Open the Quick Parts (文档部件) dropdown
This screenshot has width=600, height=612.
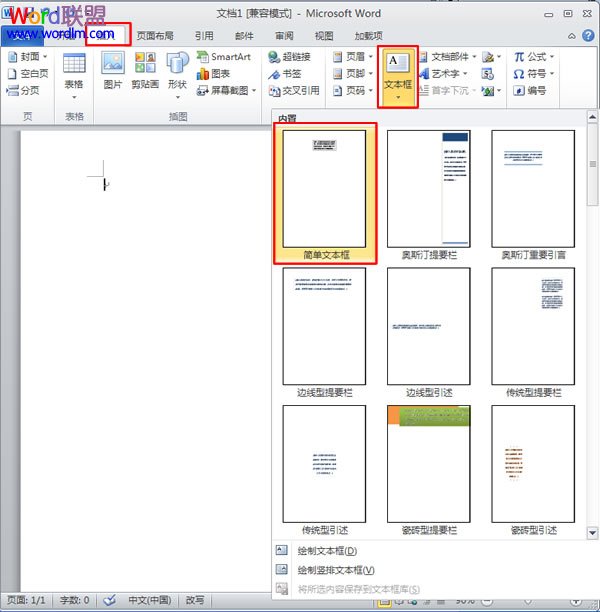448,57
